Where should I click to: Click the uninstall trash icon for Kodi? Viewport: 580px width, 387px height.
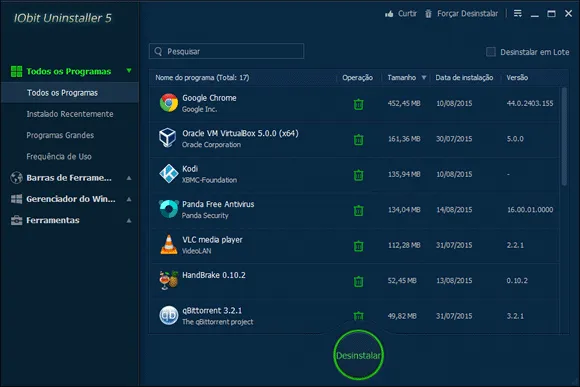(358, 175)
